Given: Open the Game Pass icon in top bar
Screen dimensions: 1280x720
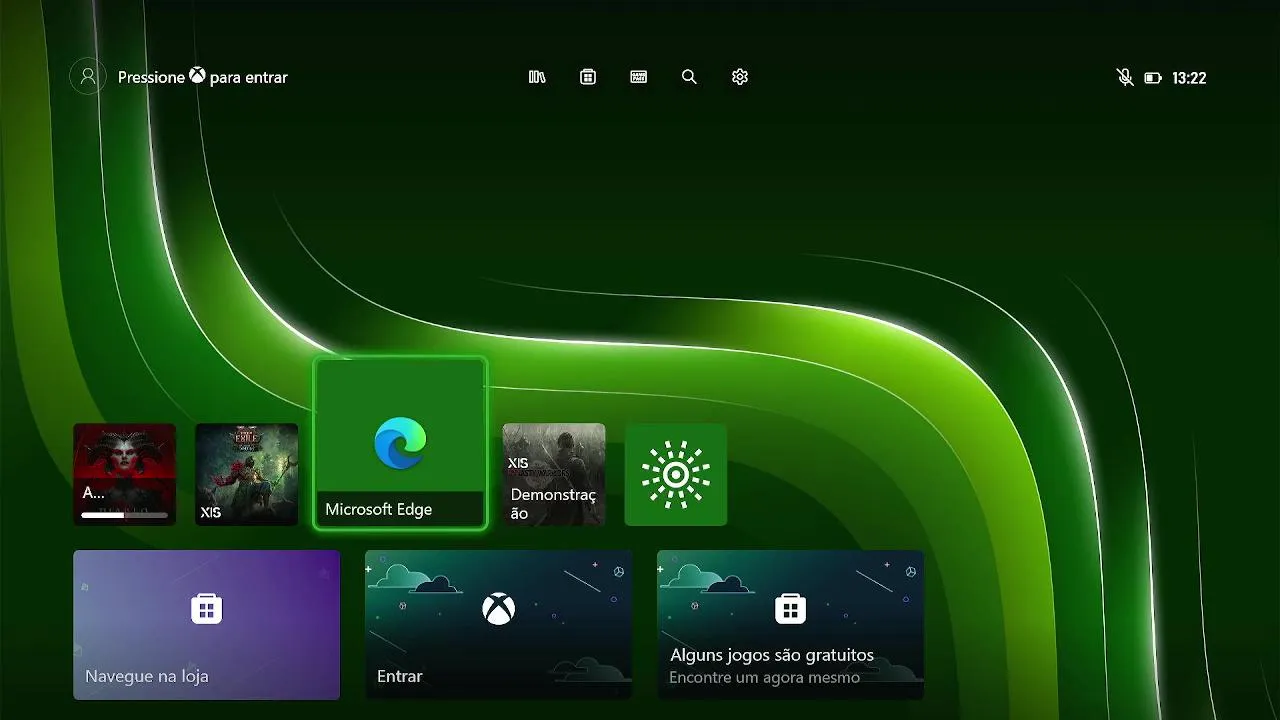Looking at the screenshot, I should point(639,77).
